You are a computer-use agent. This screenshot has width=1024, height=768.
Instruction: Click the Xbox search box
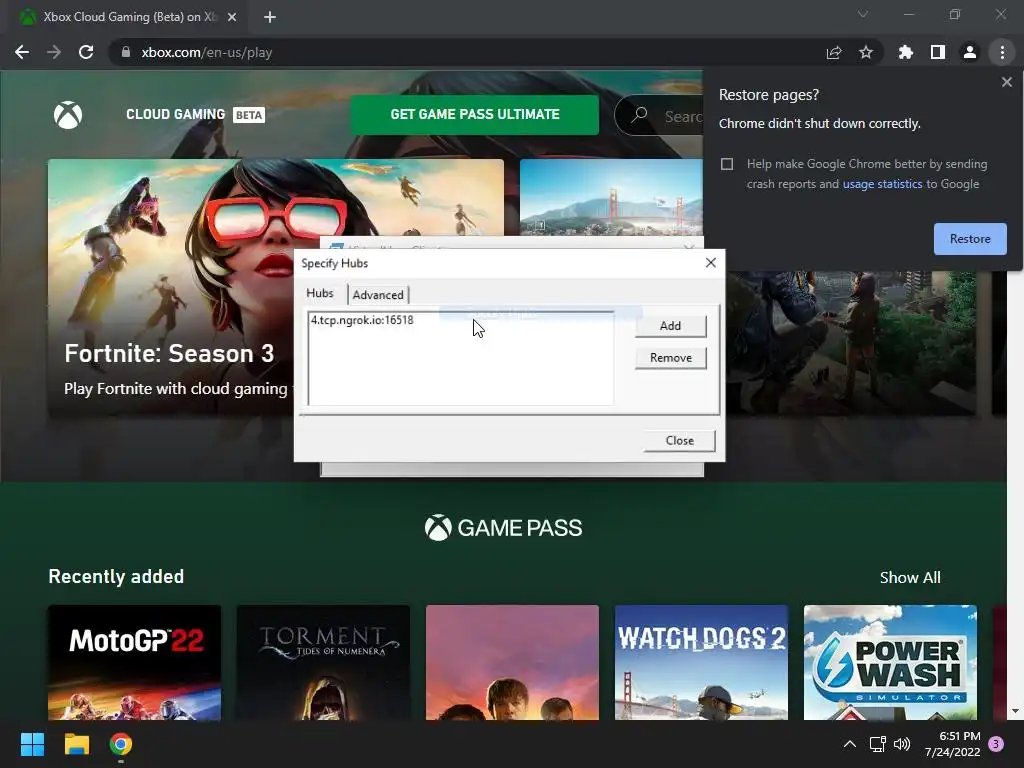[x=660, y=116]
